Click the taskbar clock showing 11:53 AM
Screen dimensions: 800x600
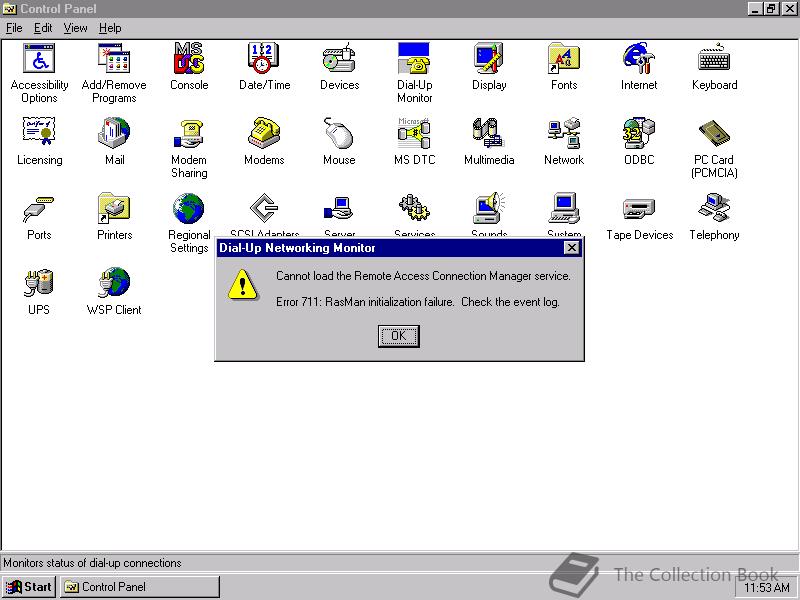click(x=766, y=588)
